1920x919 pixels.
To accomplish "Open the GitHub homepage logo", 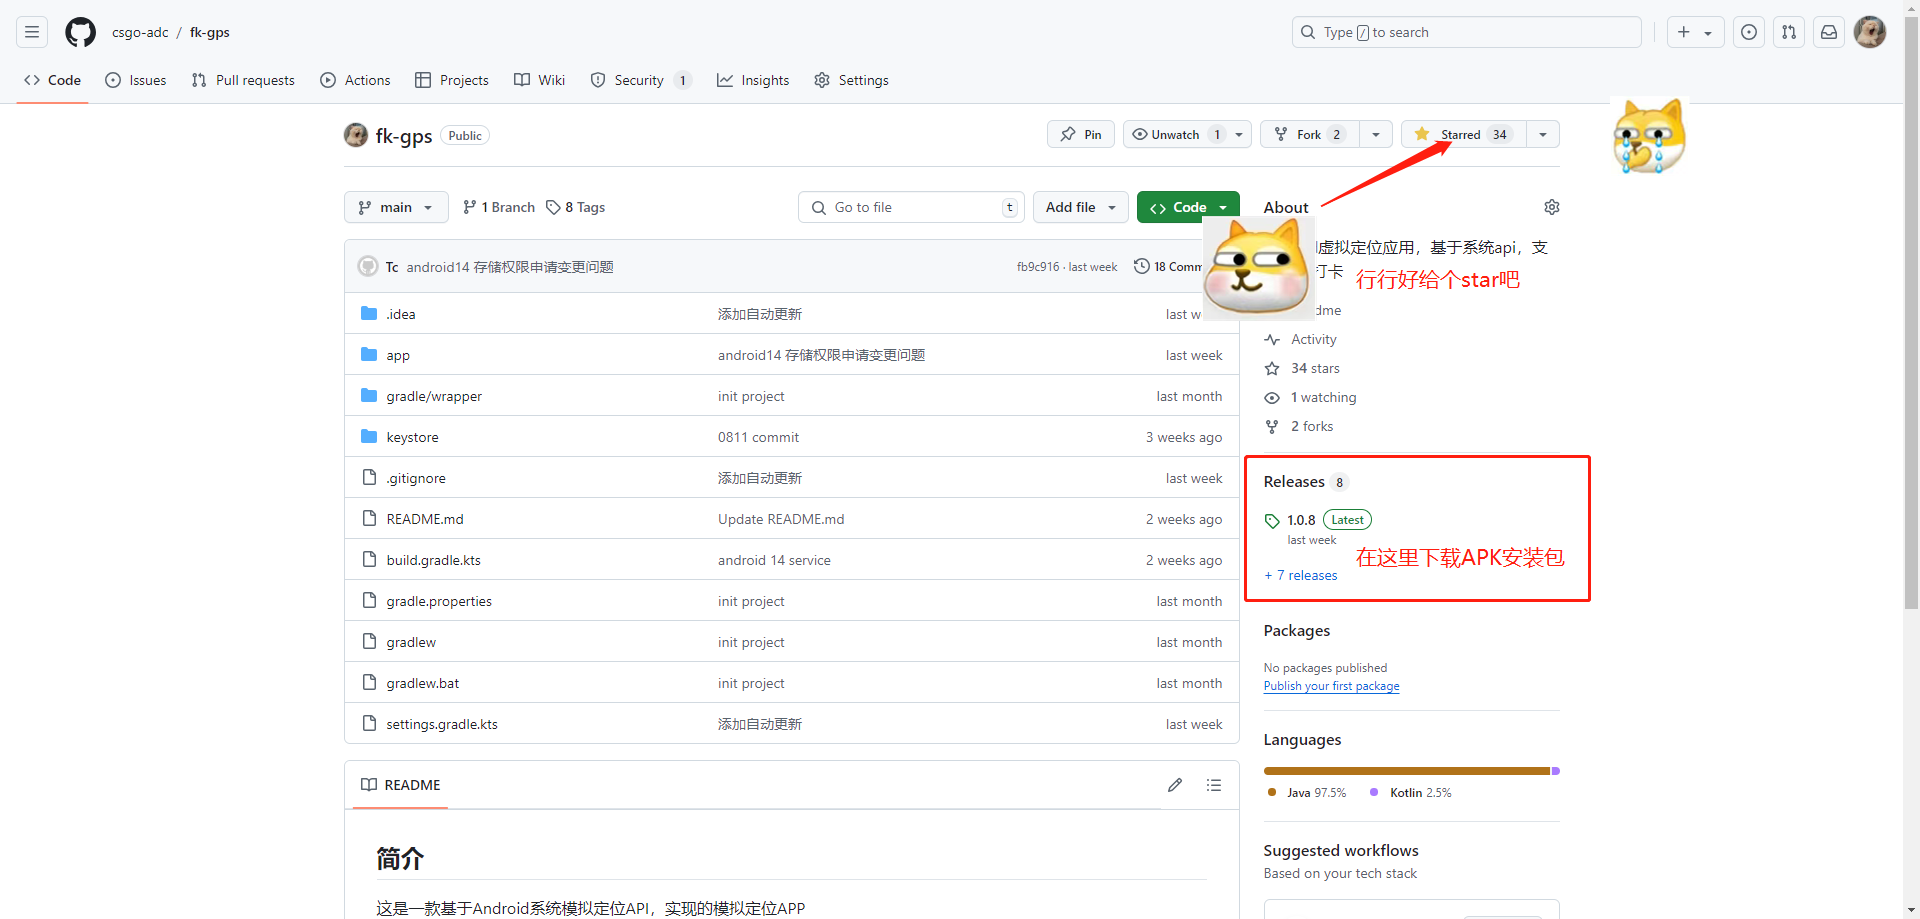I will coord(80,32).
